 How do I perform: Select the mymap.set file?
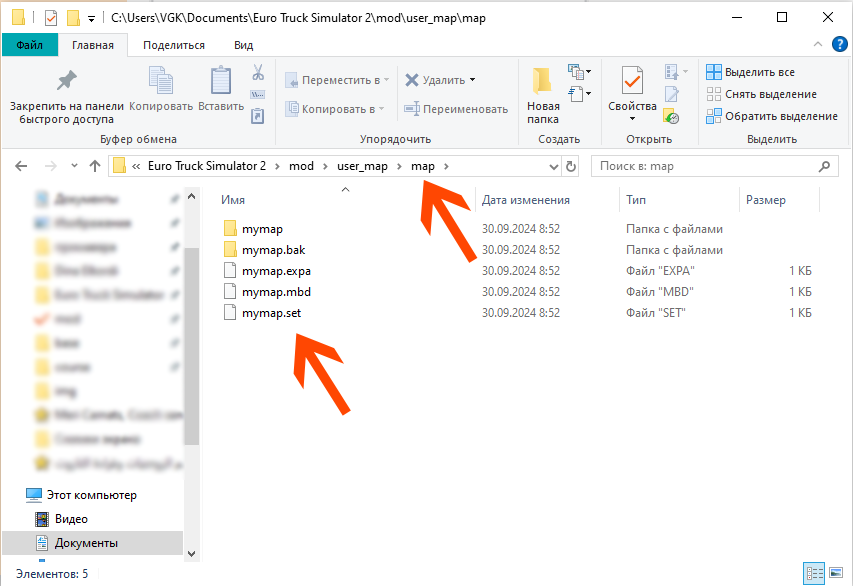[x=271, y=313]
